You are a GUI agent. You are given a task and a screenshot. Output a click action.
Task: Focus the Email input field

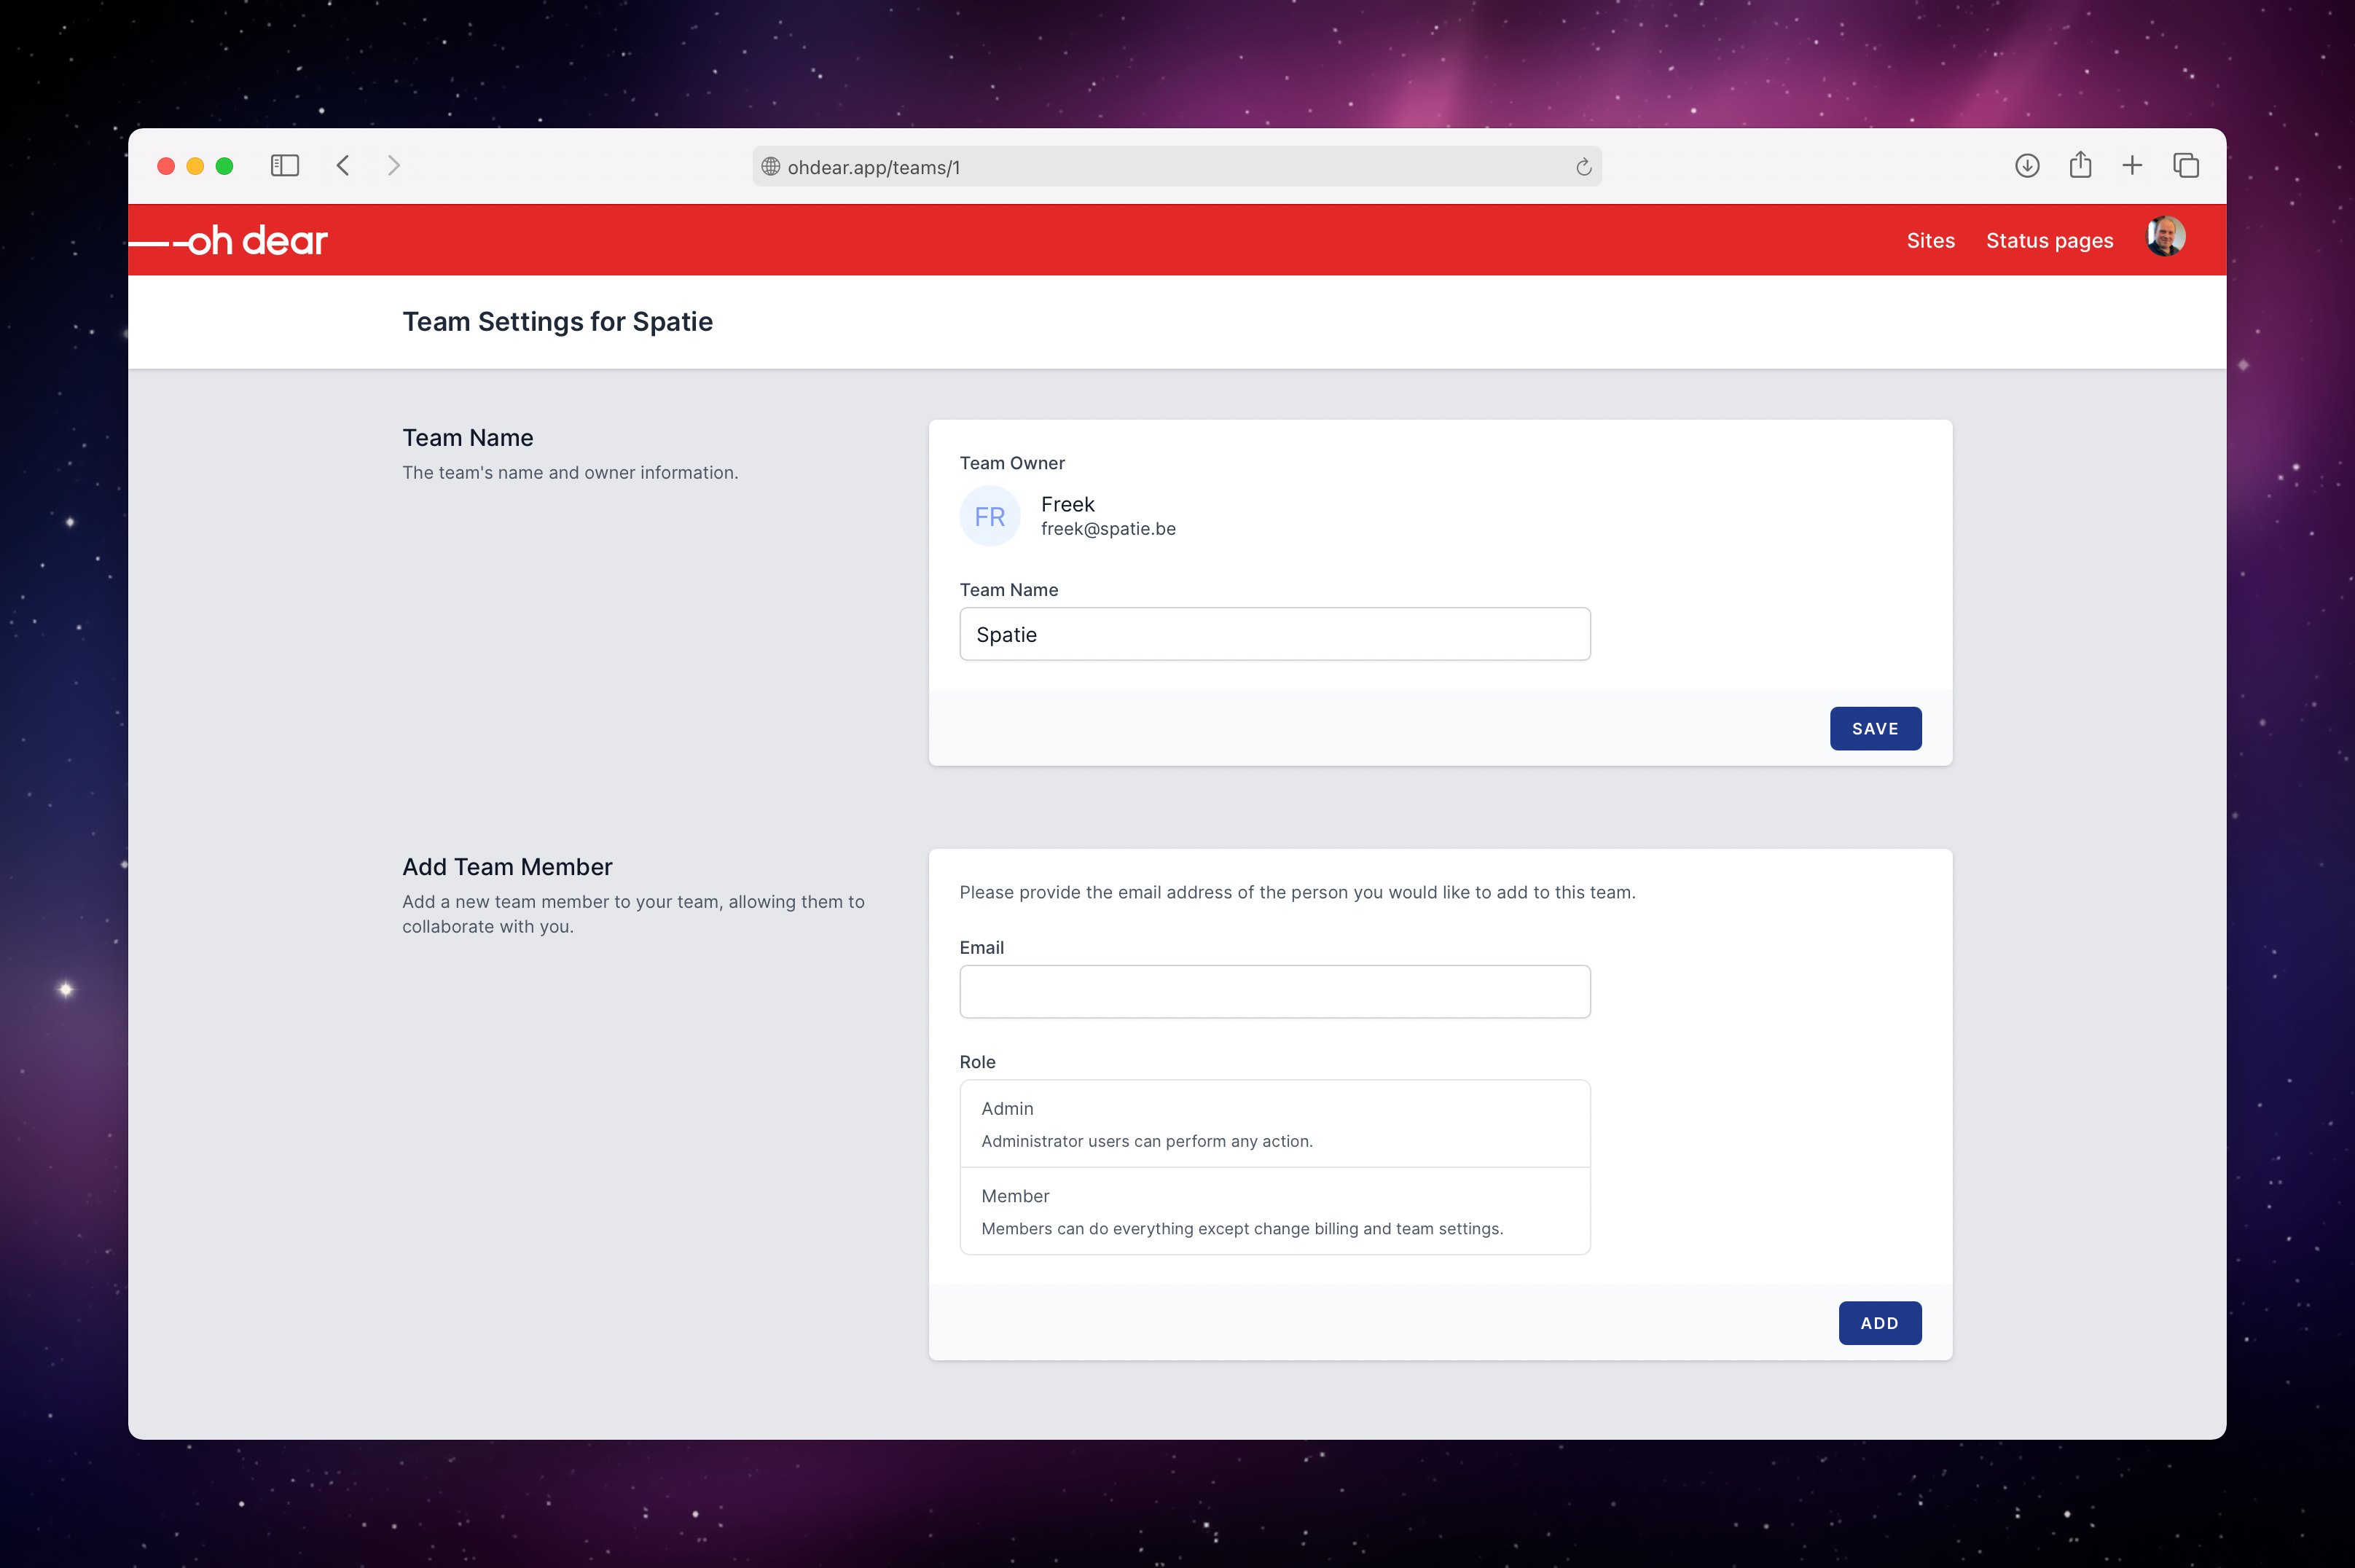(1275, 992)
